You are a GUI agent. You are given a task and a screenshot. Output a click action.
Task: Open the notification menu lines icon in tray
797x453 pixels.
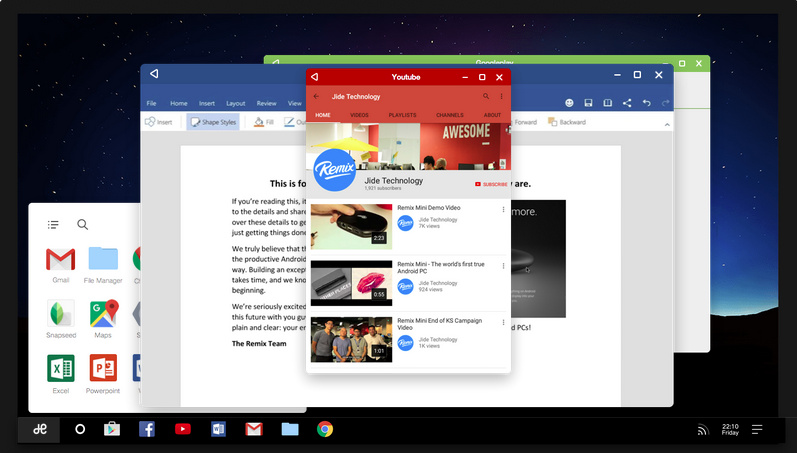click(x=757, y=430)
